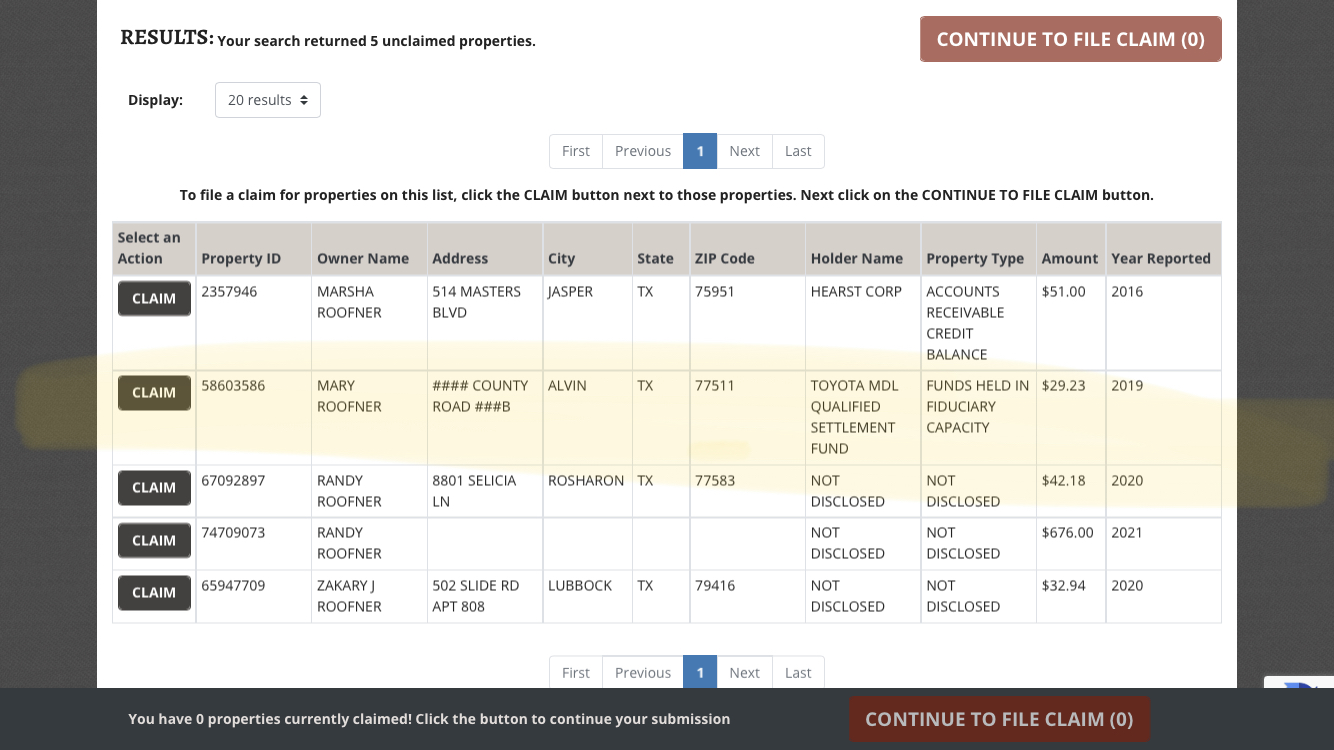Claim the Marsha Roofner property 2357946
Image resolution: width=1334 pixels, height=750 pixels.
point(154,298)
